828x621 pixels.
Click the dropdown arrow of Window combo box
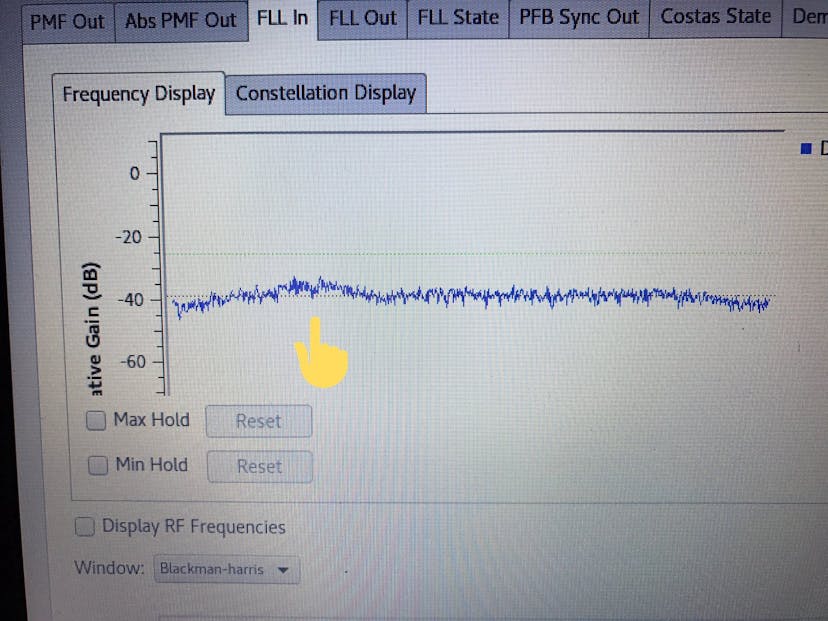click(283, 570)
